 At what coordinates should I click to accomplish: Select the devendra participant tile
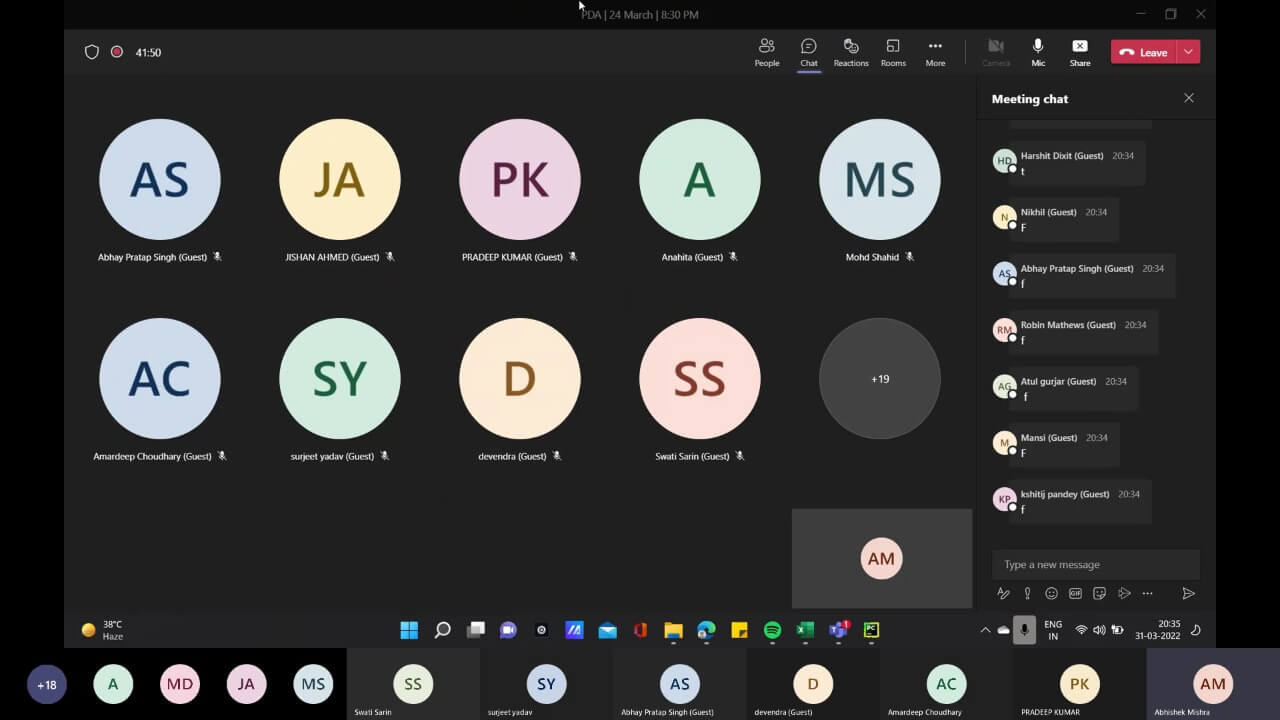(x=520, y=389)
